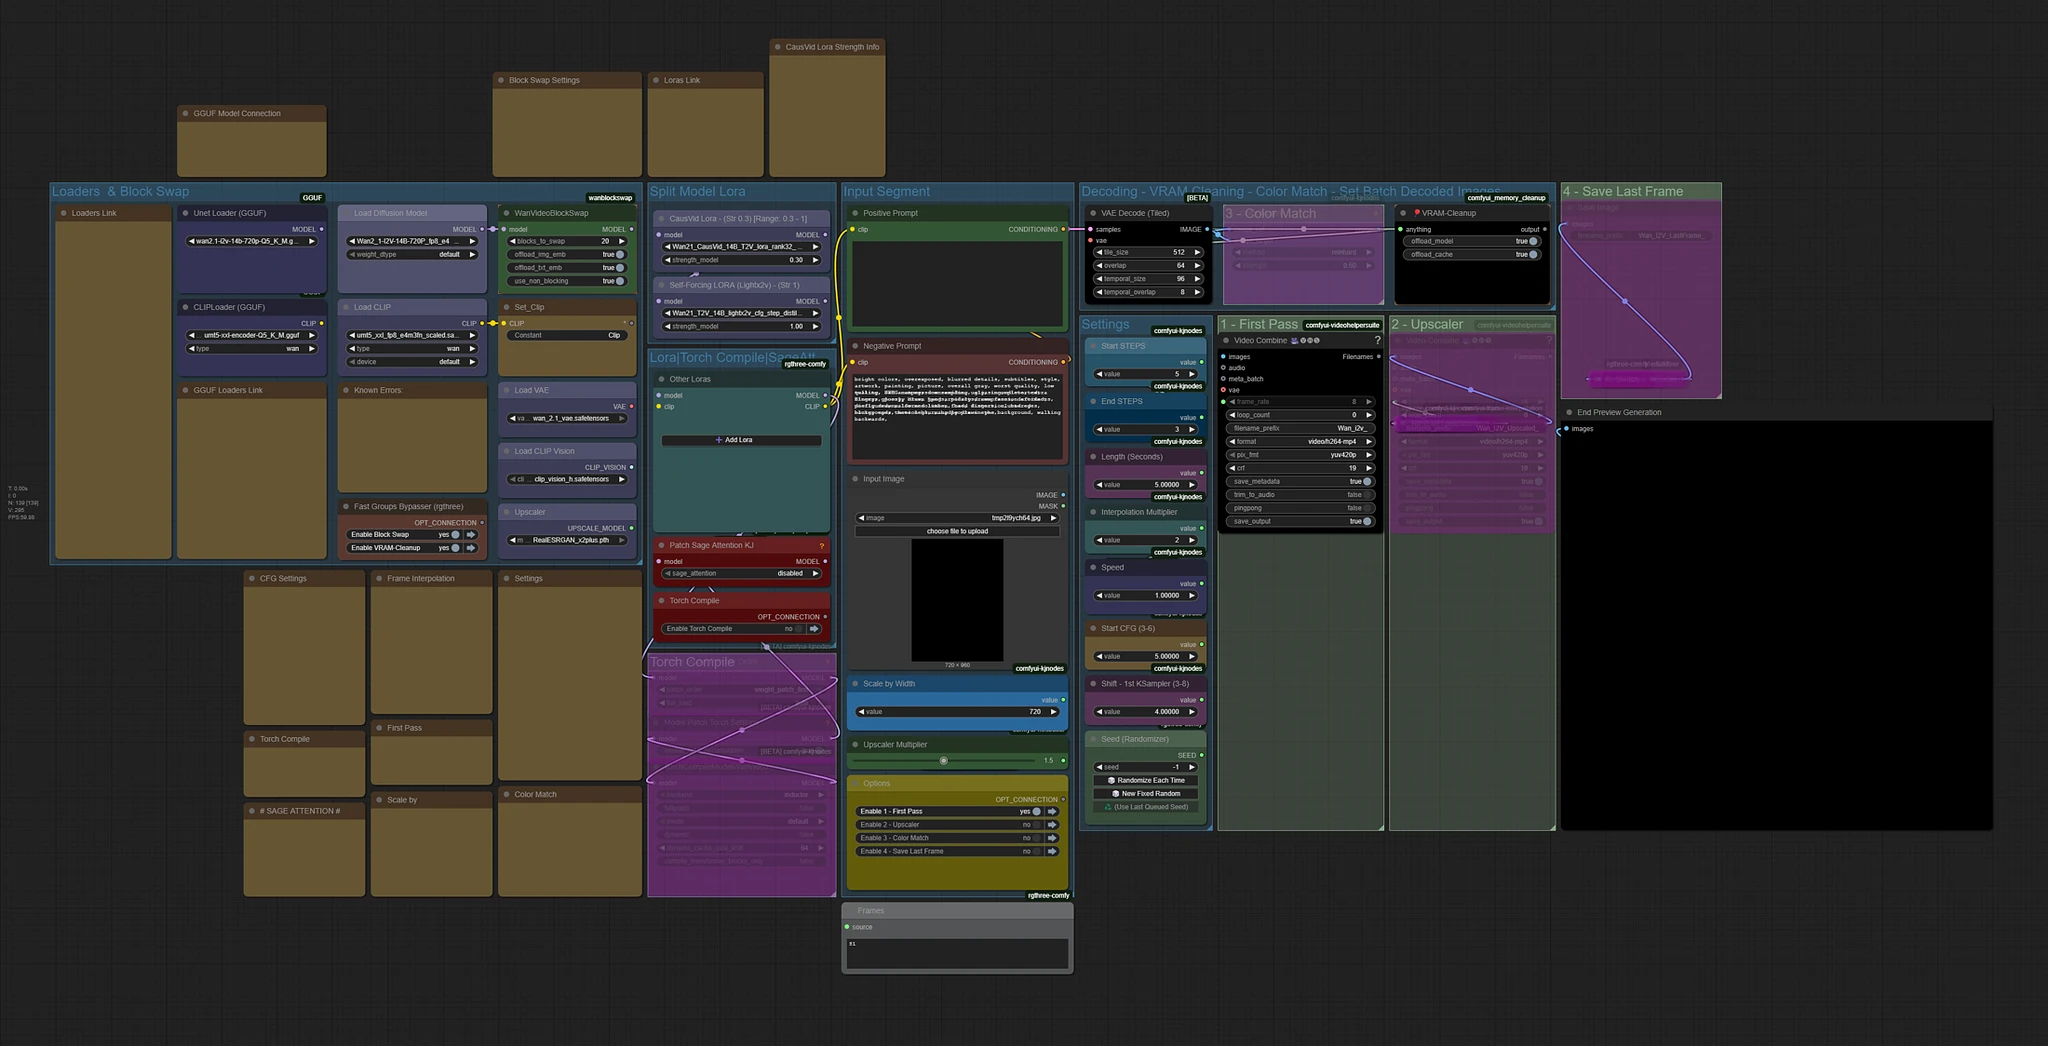The height and width of the screenshot is (1046, 2048).
Task: Click choose file to upload button
Action: 957,531
